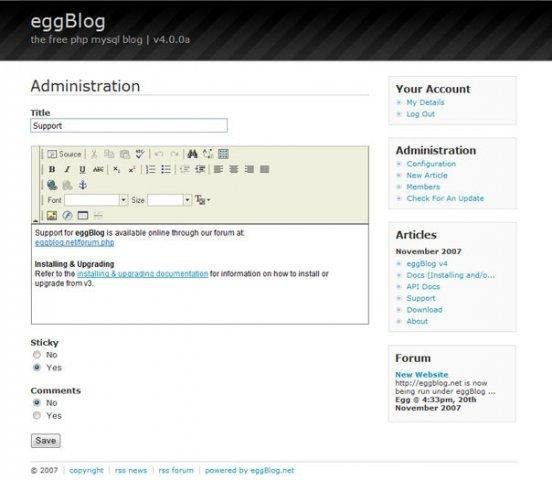Insert a bulleted list
This screenshot has height=480, width=552.
[166, 169]
